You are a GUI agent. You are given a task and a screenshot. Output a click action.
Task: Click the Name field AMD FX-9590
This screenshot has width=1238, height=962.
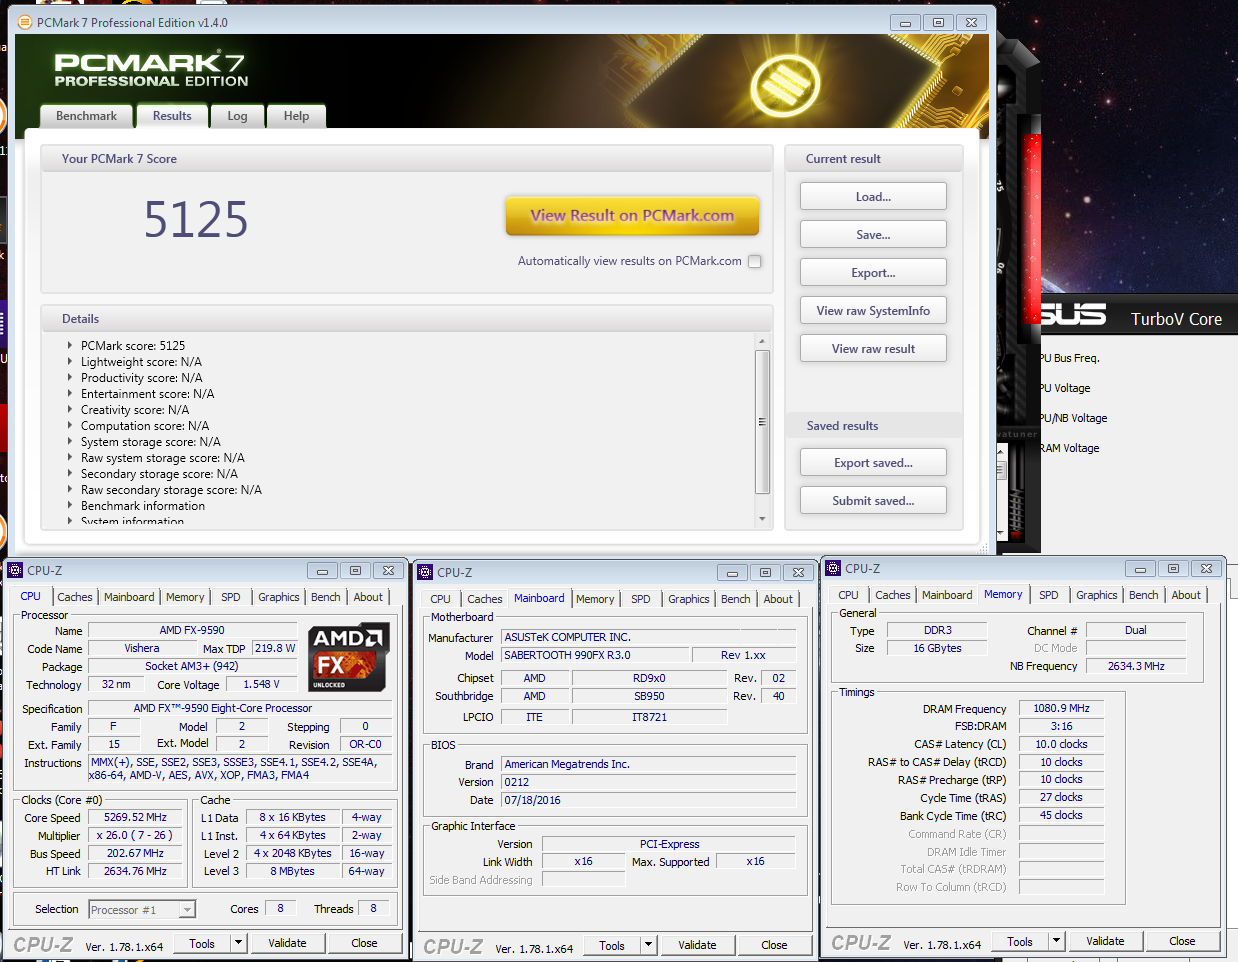(x=192, y=630)
